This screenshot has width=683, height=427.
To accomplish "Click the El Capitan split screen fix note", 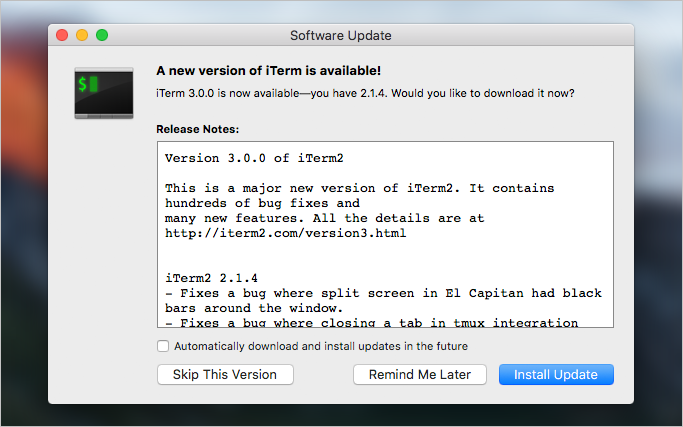I will (x=383, y=301).
